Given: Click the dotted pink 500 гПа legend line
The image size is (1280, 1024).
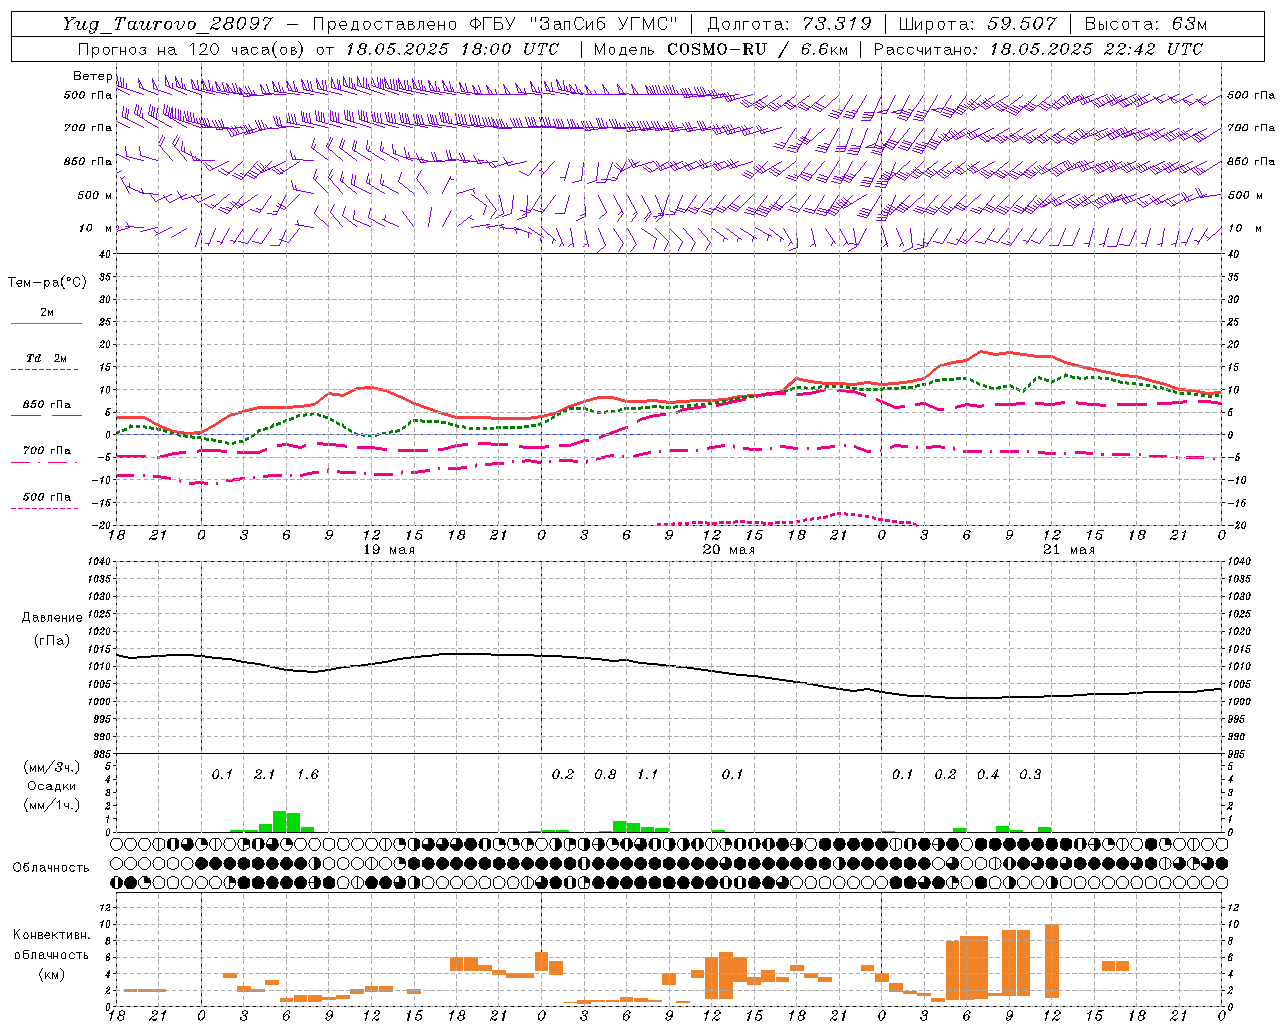Looking at the screenshot, I should [x=46, y=509].
